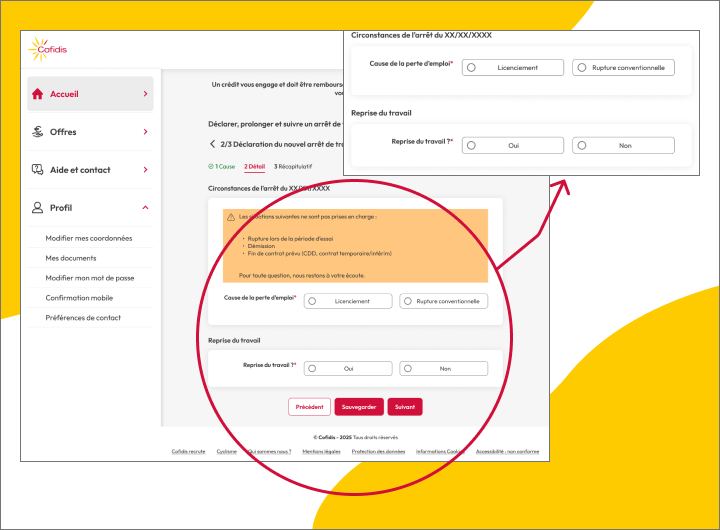720x530 pixels.
Task: Select the Licenciement radio option in the main form
Action: 313,301
